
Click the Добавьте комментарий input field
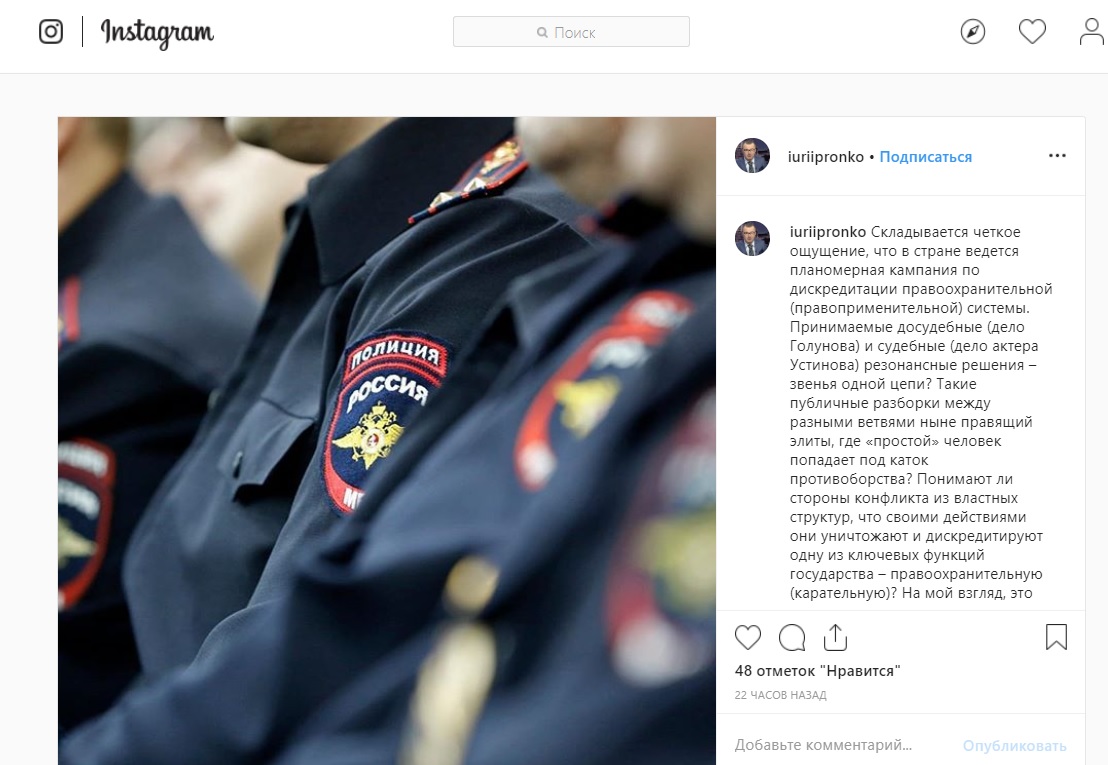point(841,745)
